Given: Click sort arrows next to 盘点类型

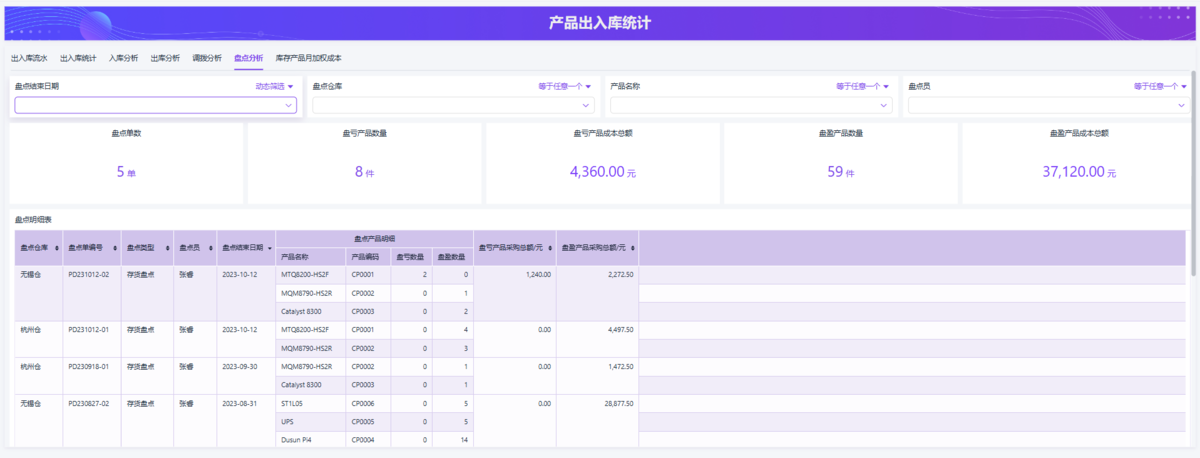Looking at the screenshot, I should coord(167,248).
